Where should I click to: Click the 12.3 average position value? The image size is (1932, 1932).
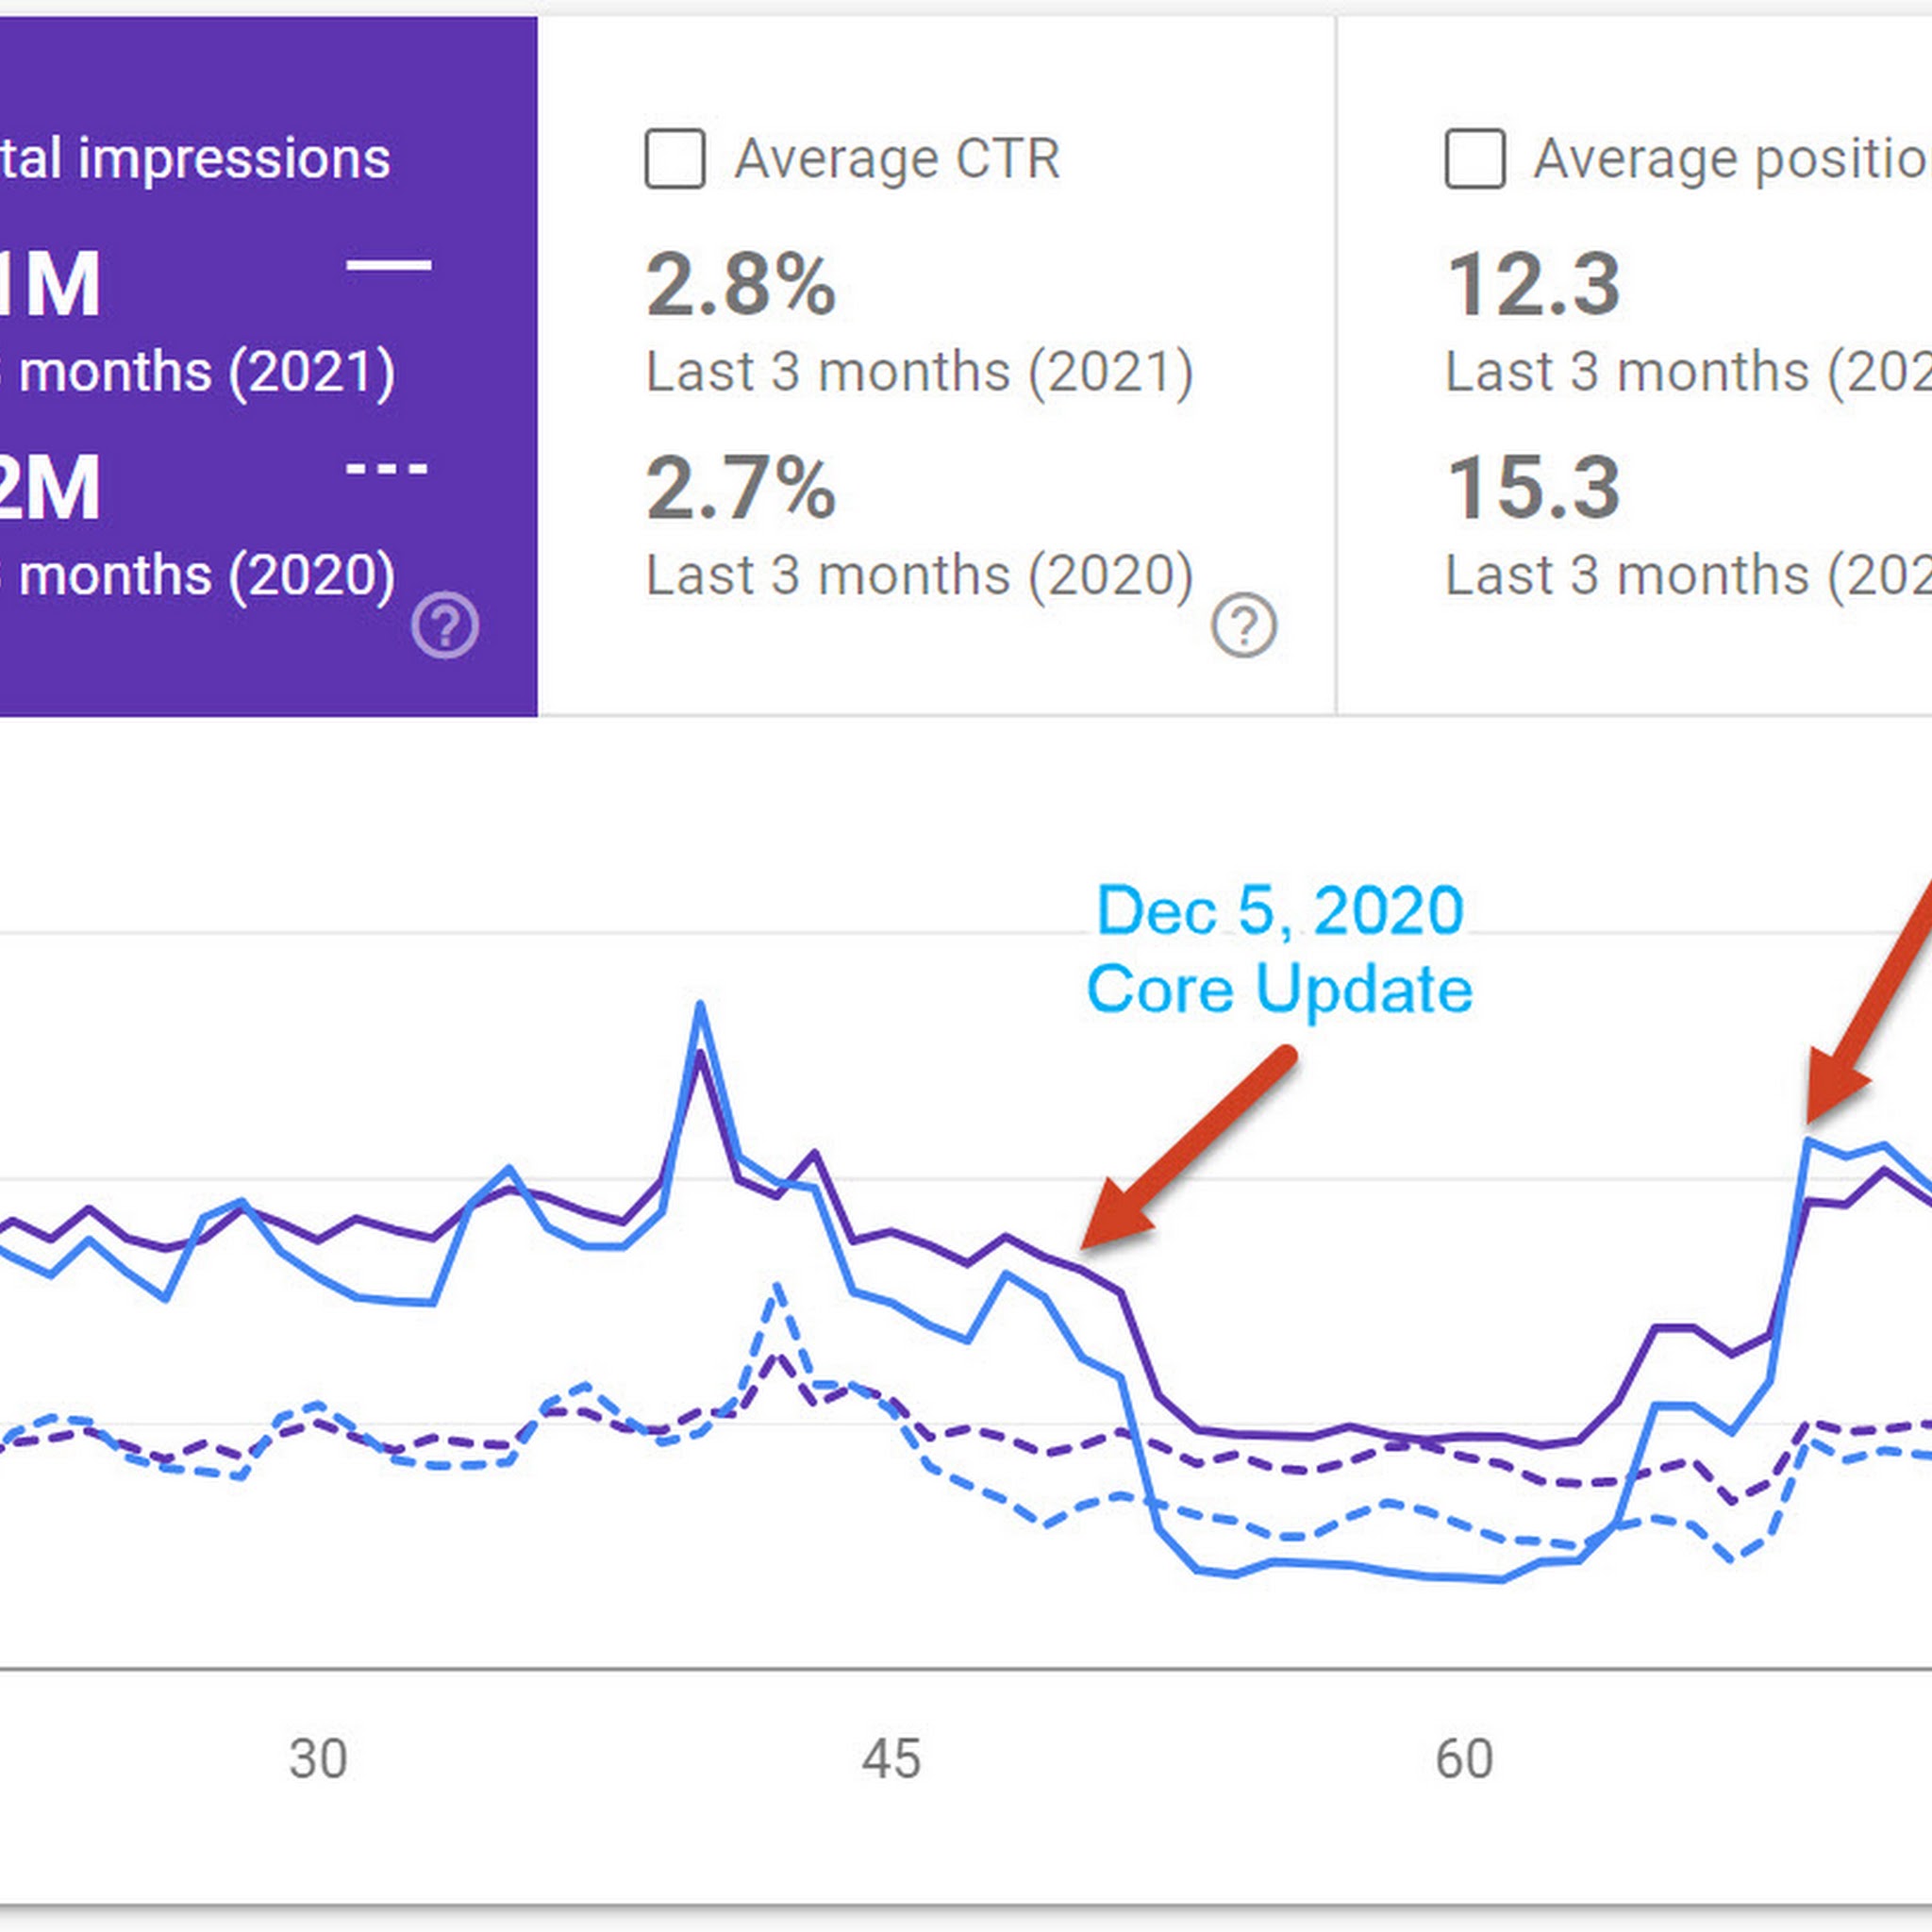tap(1533, 286)
